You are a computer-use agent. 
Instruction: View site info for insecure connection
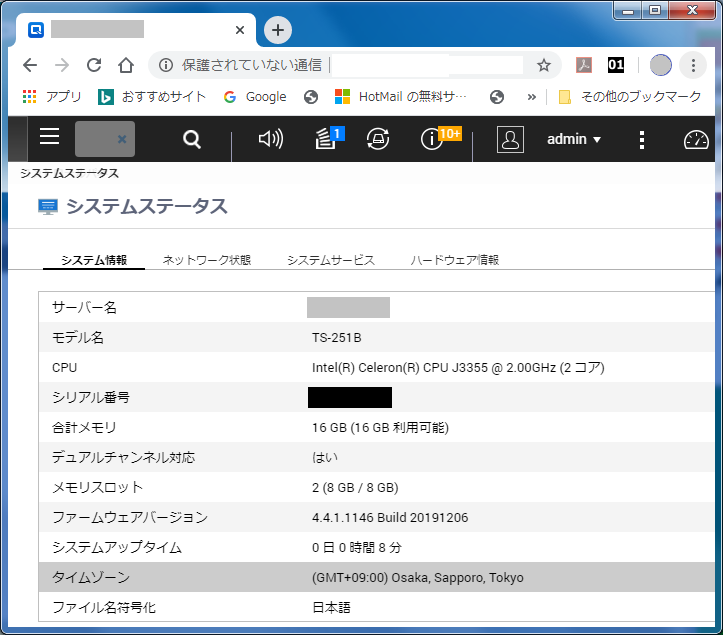tap(166, 65)
